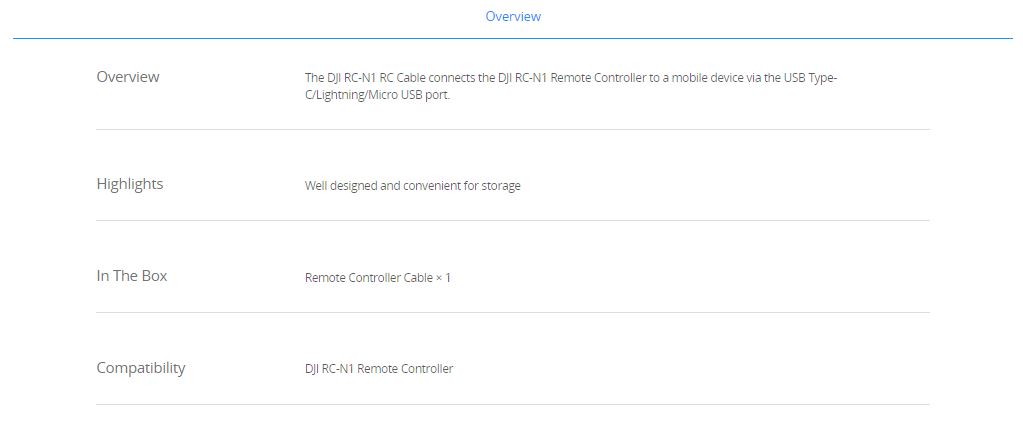
Task: Click 'C/Lightning/Micro USB port.' second description line
Action: tap(378, 95)
